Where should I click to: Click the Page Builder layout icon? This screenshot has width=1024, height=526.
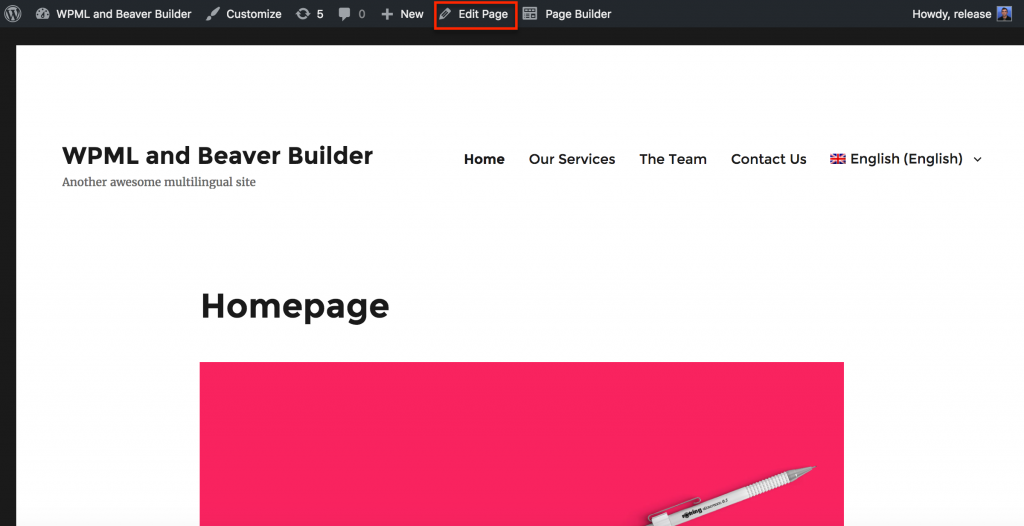[530, 14]
